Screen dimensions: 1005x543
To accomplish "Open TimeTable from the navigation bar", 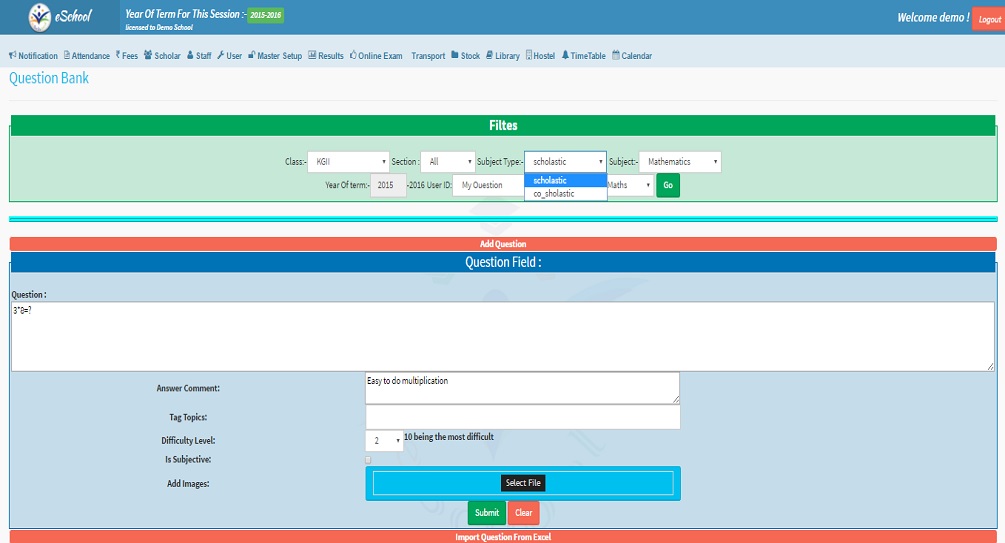I will coord(565,56).
